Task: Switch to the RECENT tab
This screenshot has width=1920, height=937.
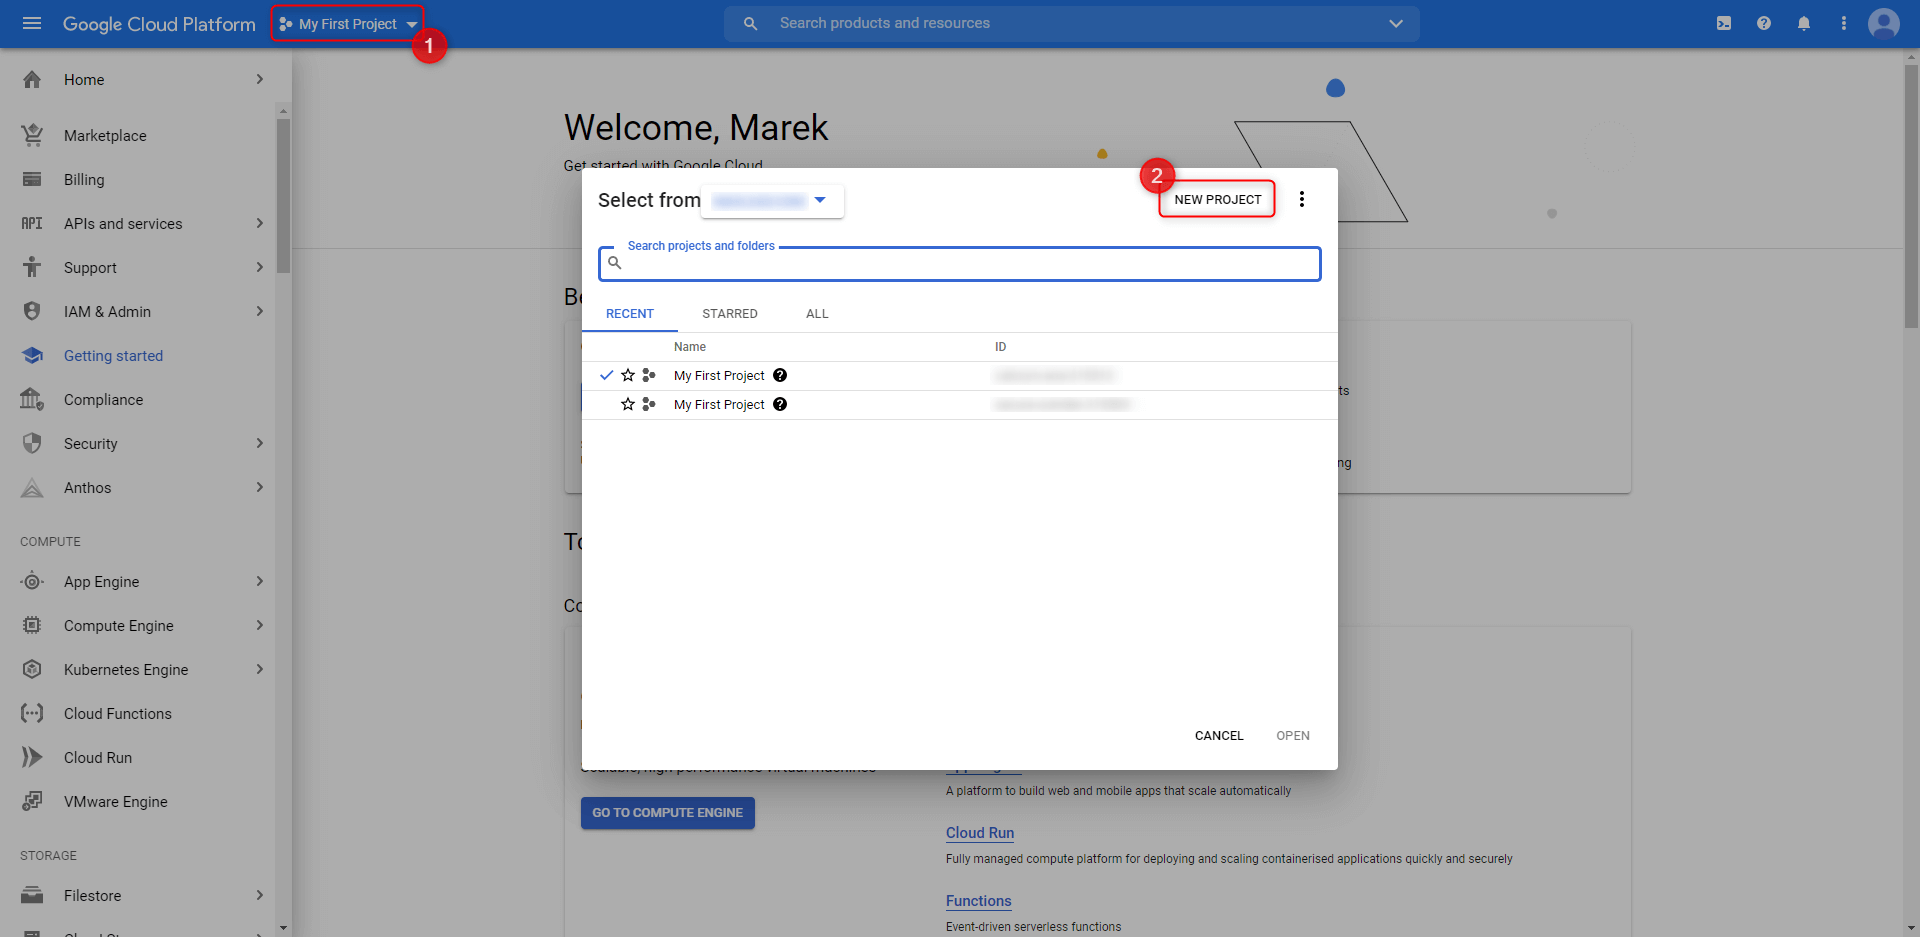Action: coord(630,313)
